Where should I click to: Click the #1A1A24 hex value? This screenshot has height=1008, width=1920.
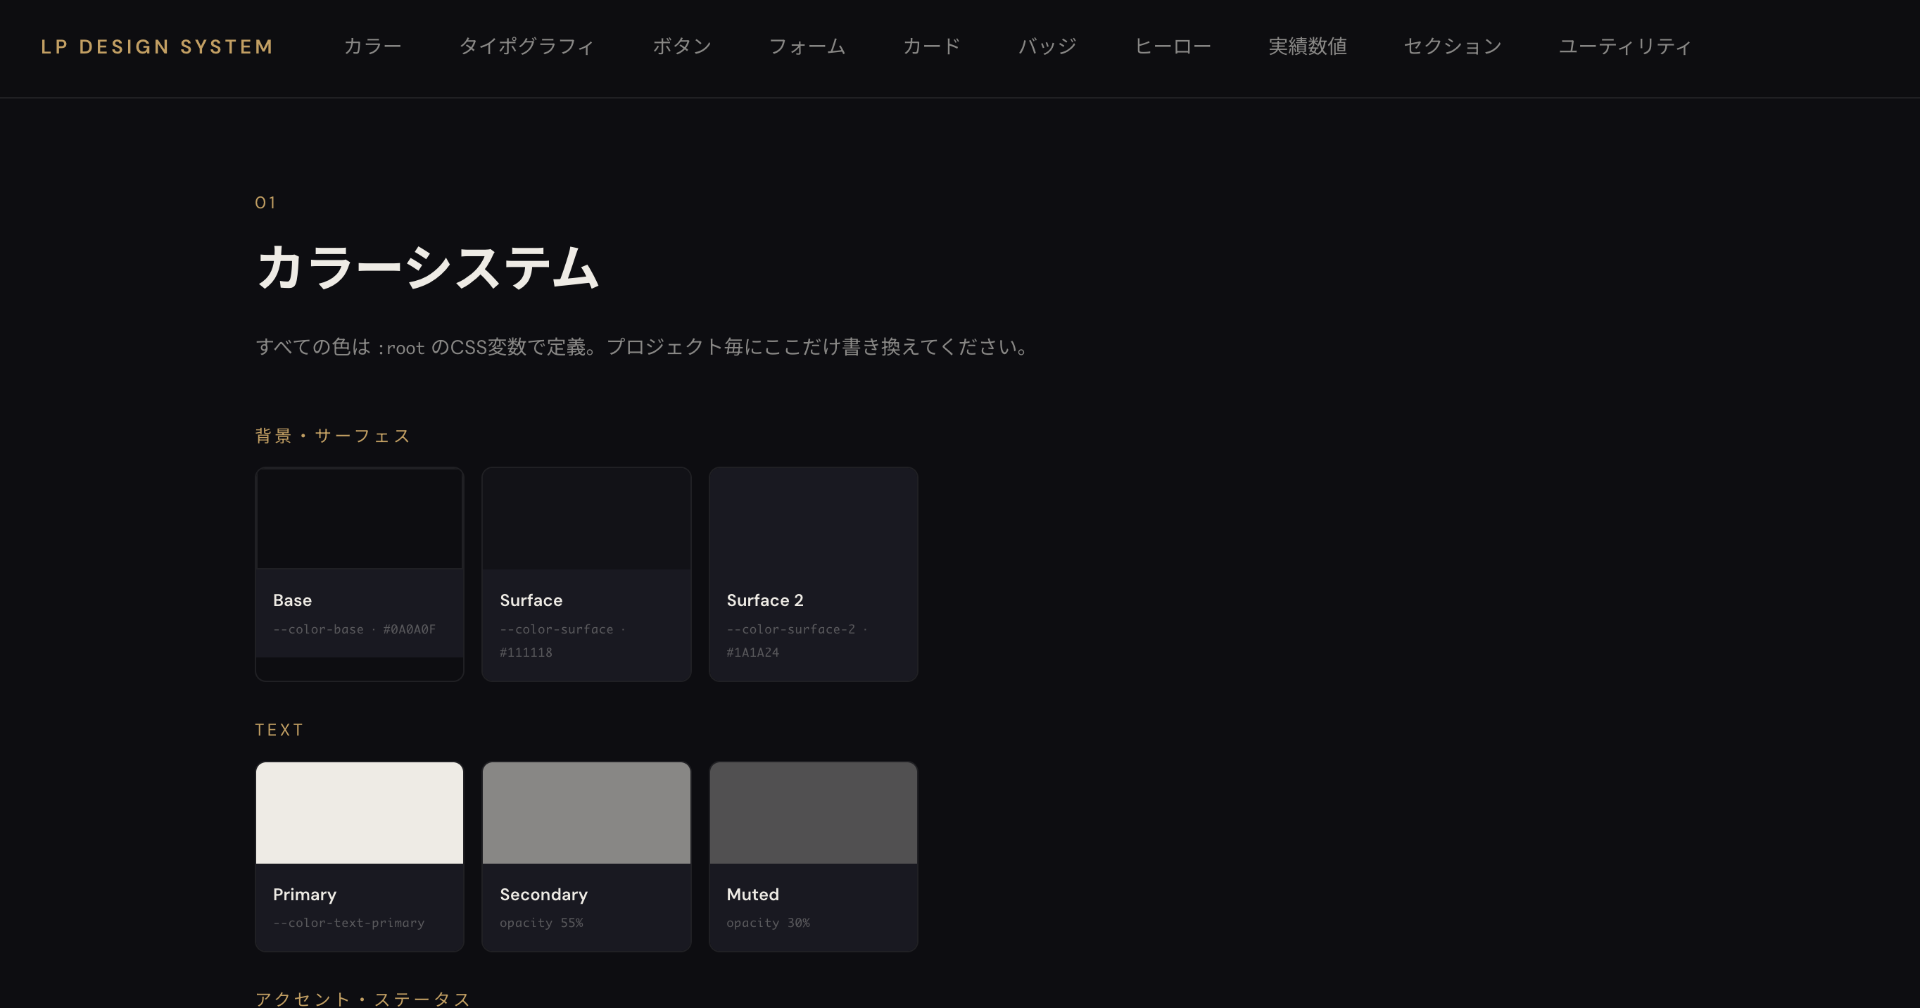click(753, 652)
